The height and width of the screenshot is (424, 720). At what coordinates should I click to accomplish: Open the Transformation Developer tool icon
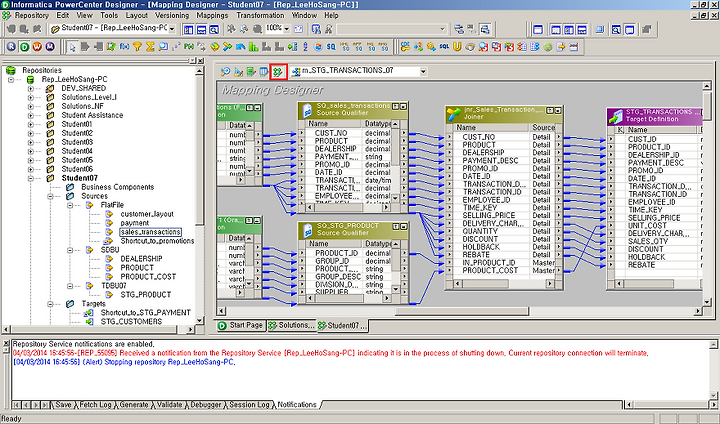251,72
